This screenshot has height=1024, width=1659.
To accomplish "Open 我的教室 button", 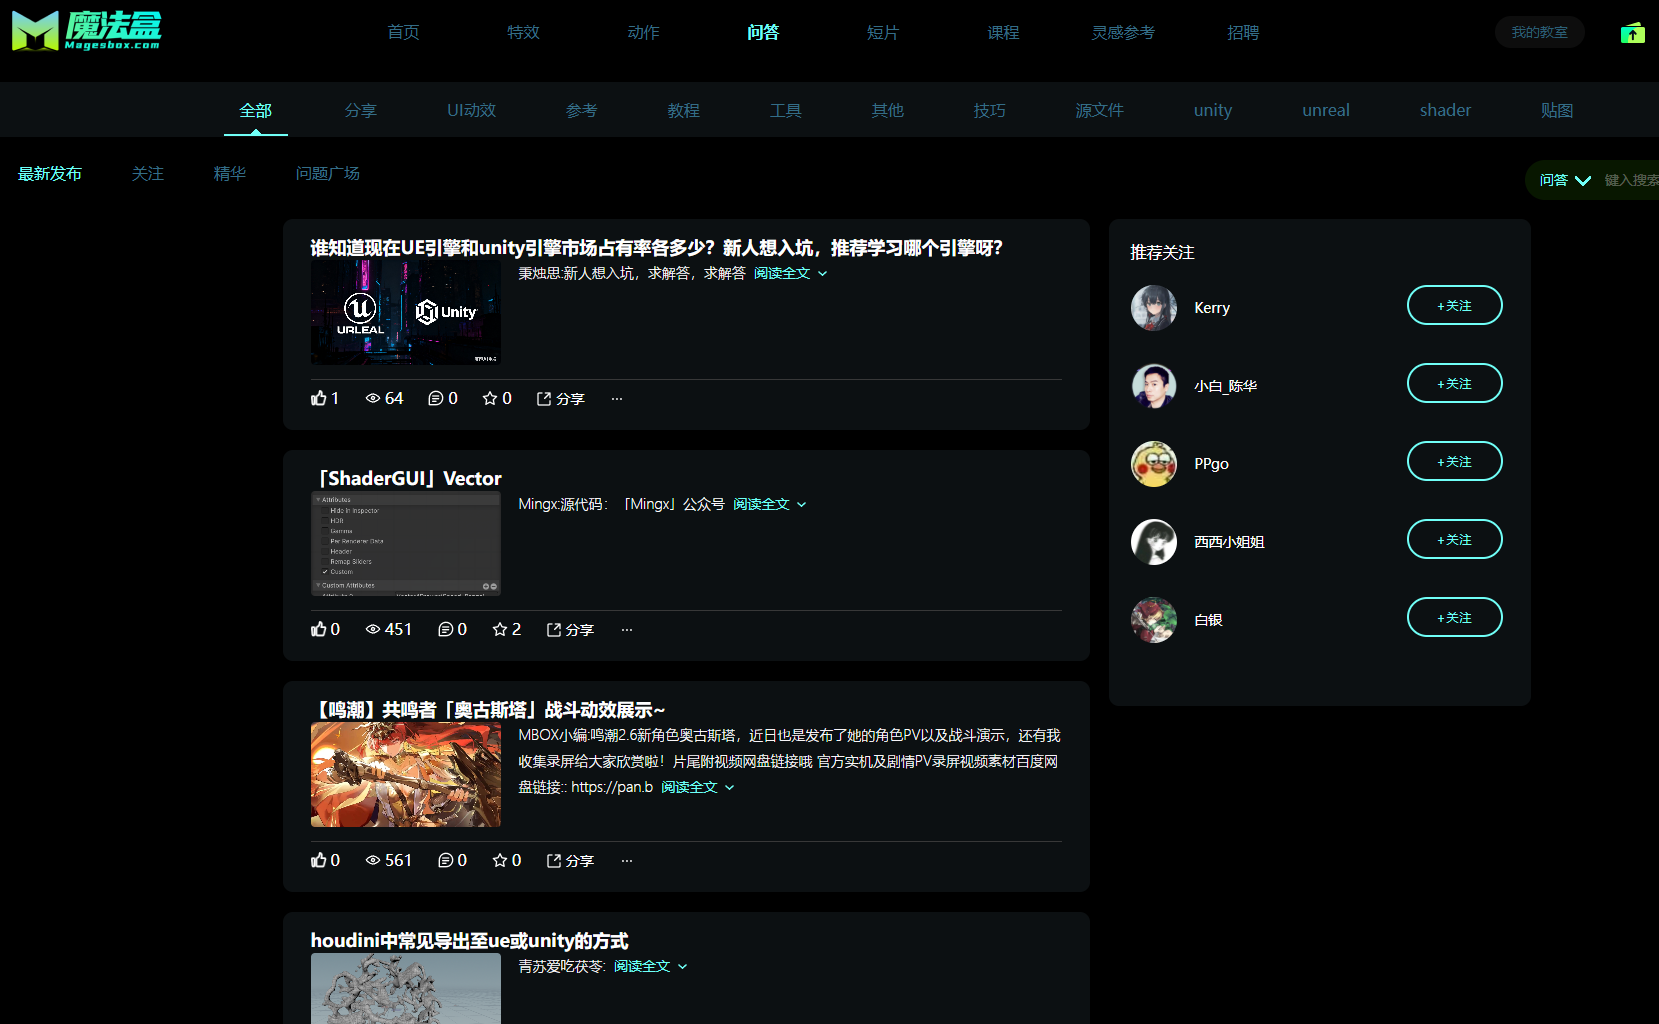I will click(x=1539, y=32).
